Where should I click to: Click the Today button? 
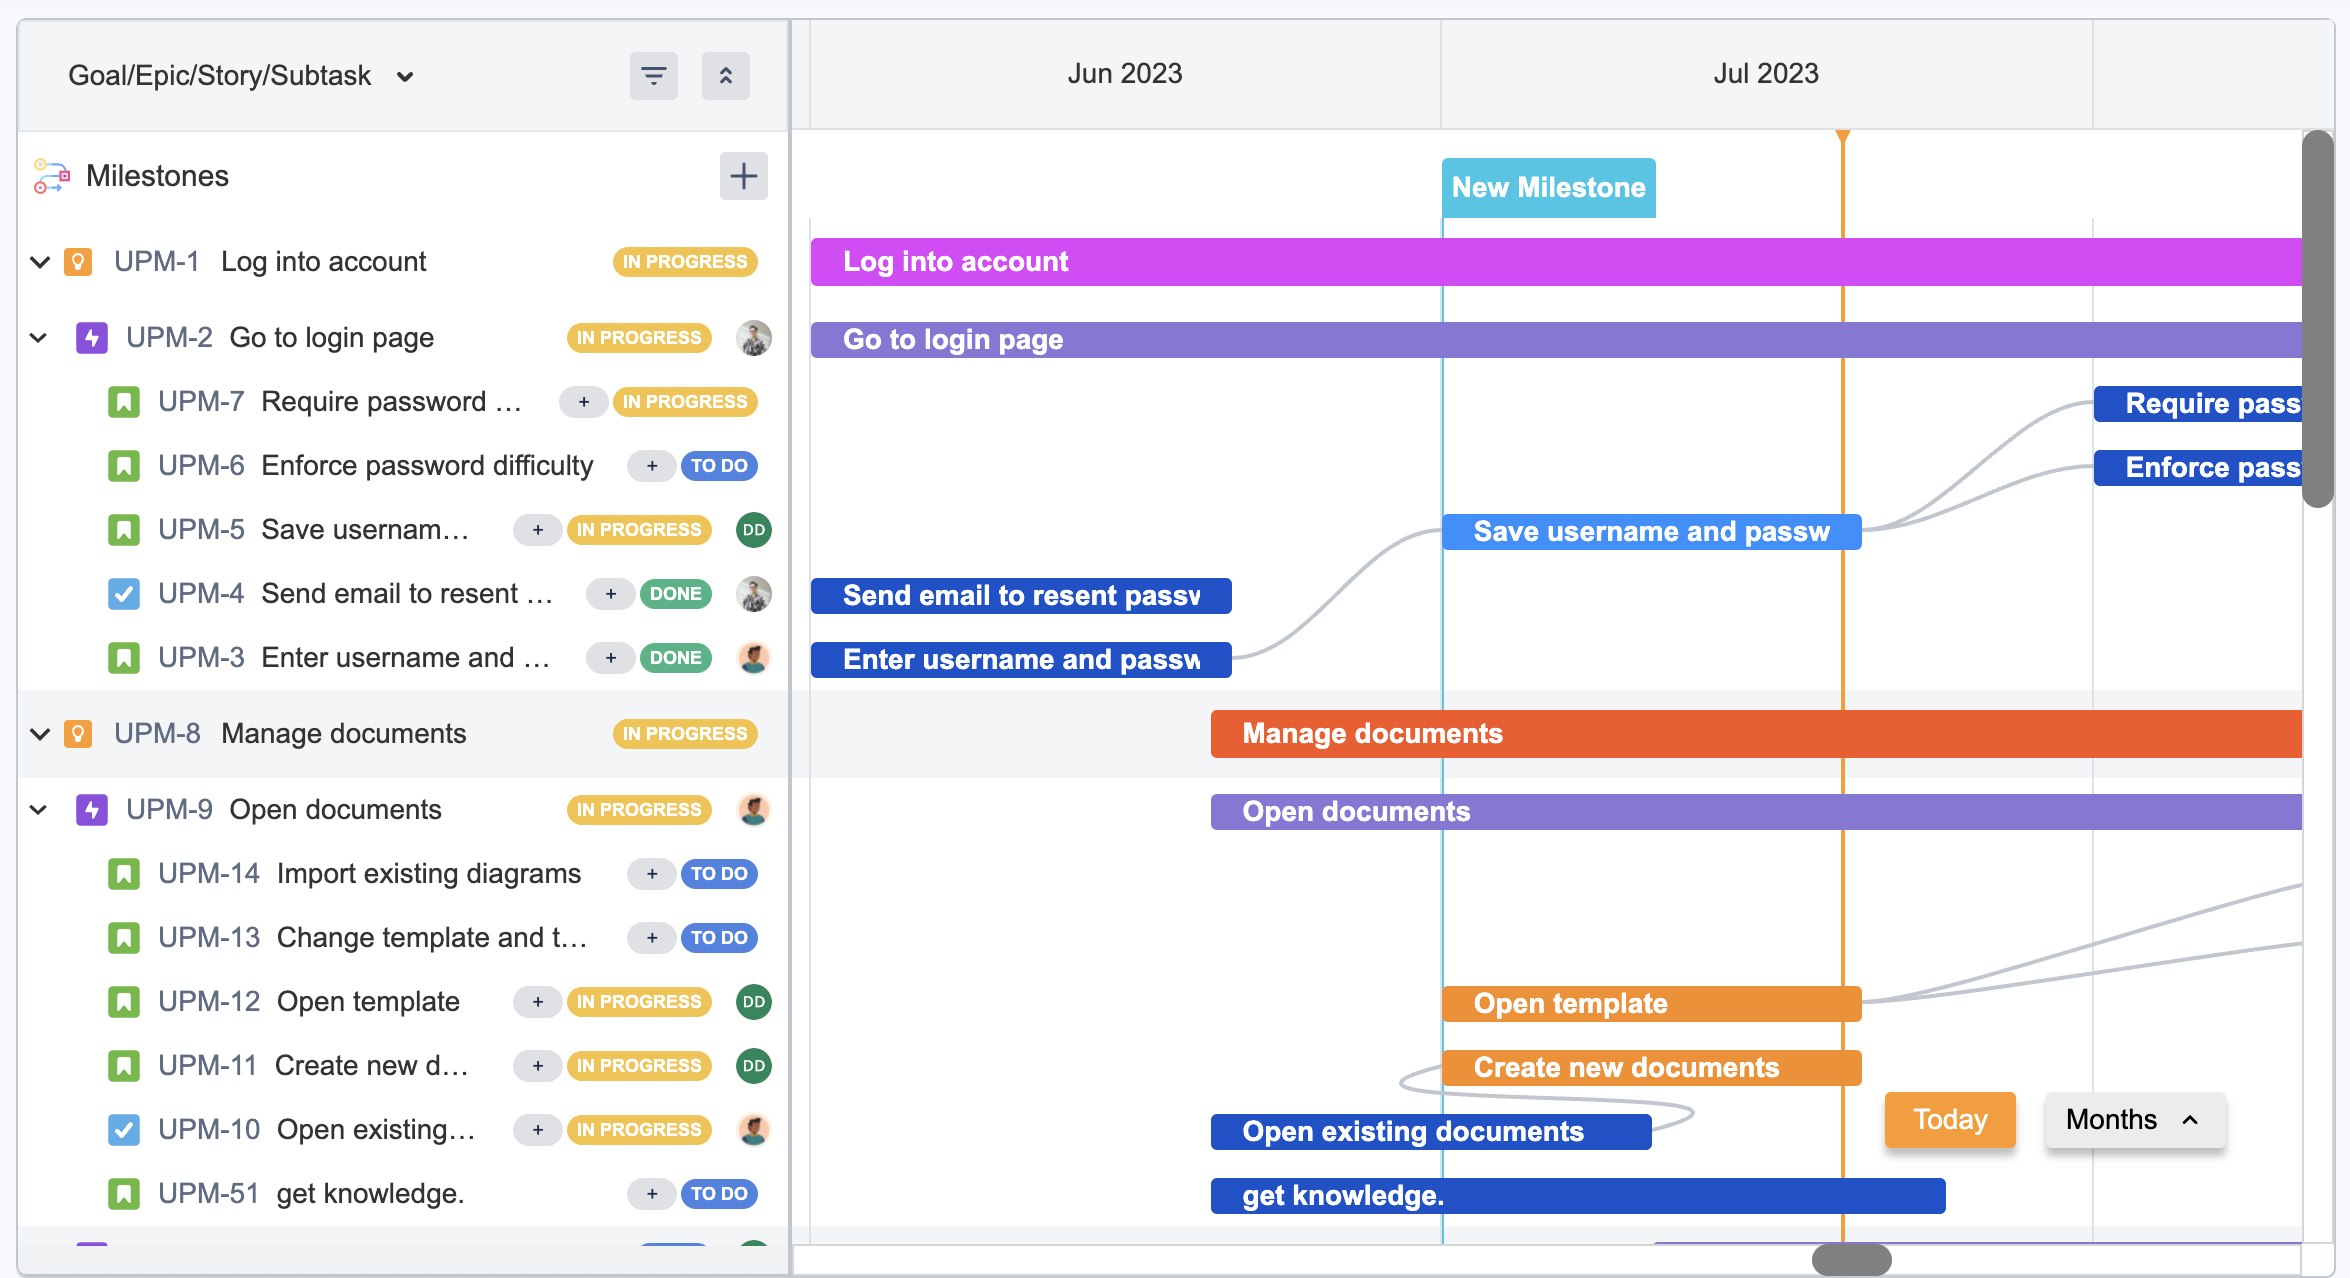(1949, 1120)
